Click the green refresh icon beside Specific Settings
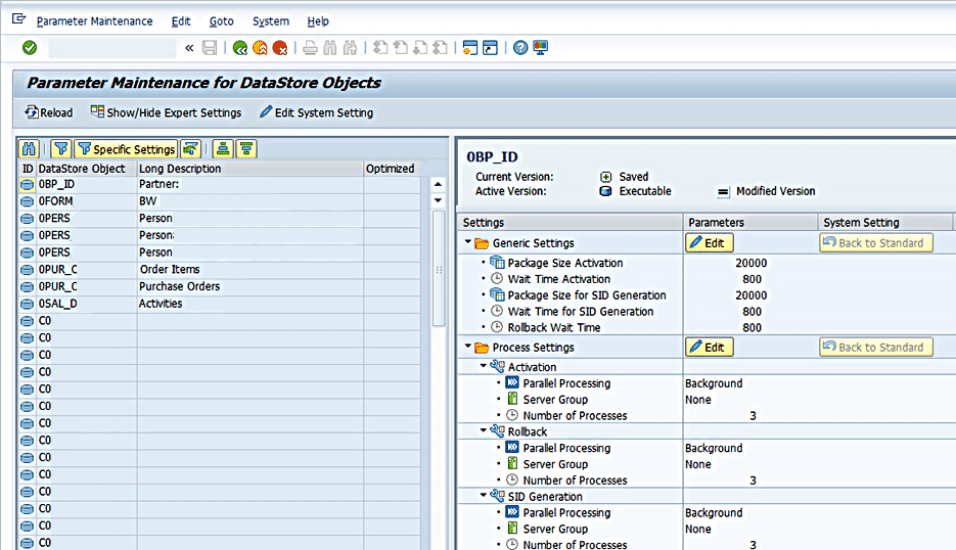This screenshot has height=550, width=956. click(x=191, y=149)
